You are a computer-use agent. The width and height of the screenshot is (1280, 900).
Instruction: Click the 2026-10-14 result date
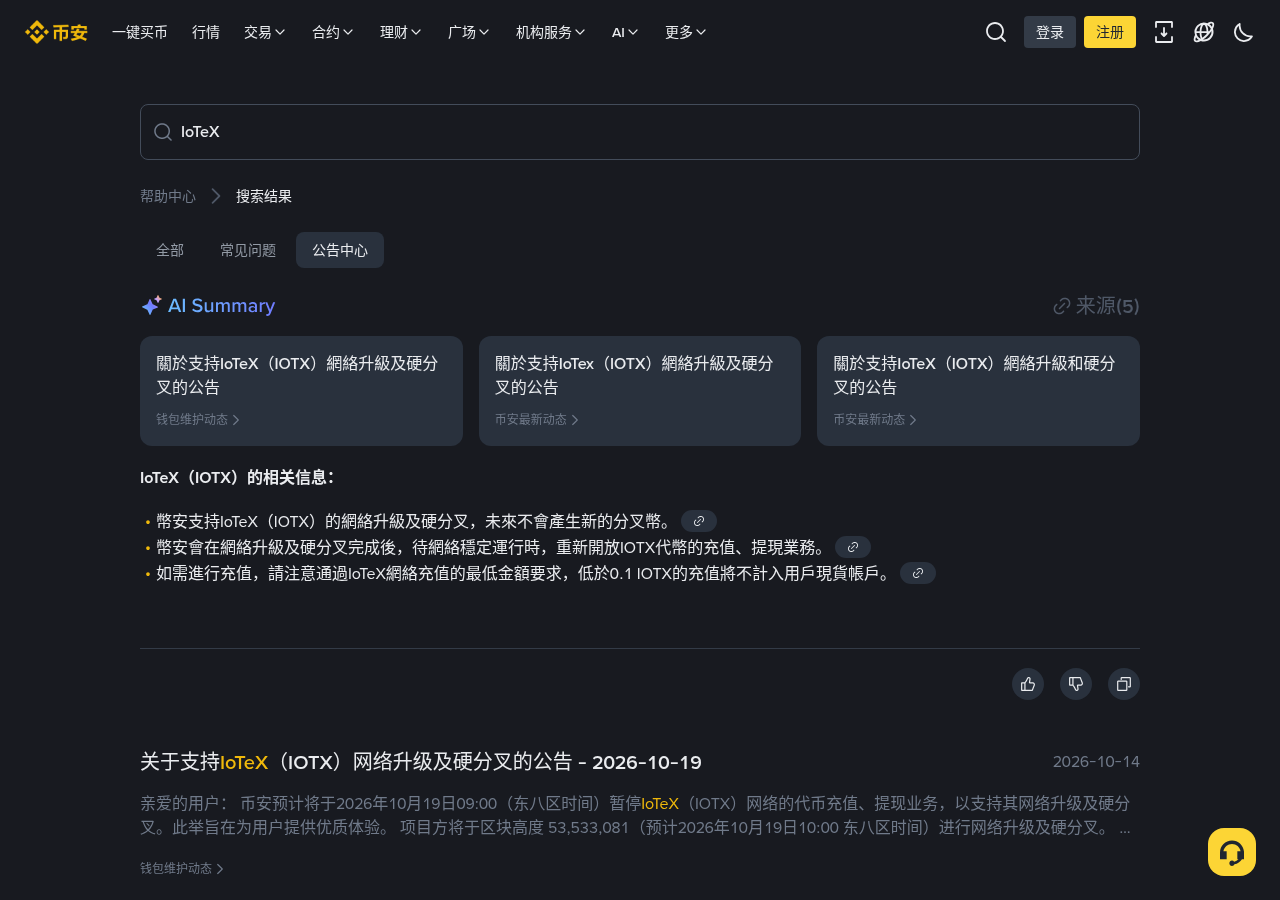pos(1096,762)
